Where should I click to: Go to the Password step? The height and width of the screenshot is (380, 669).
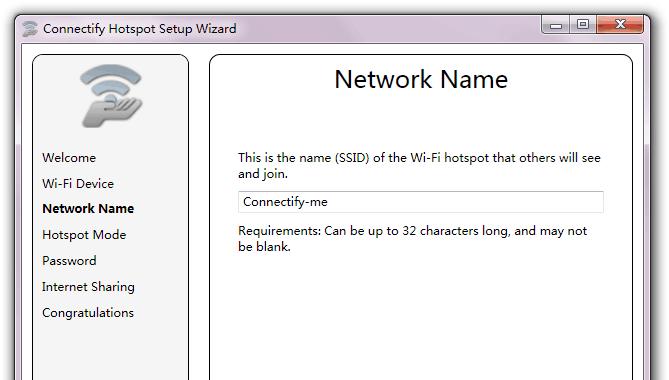pyautogui.click(x=69, y=261)
